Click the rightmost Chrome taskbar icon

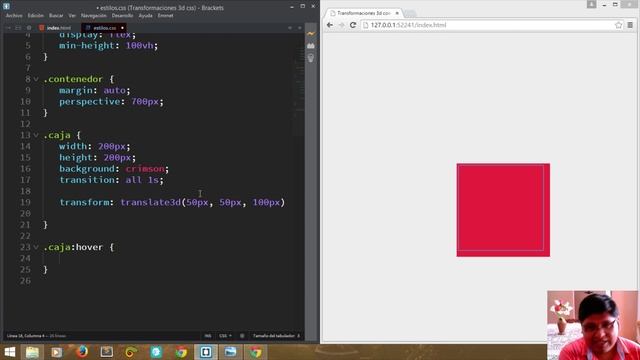pyautogui.click(x=256, y=352)
